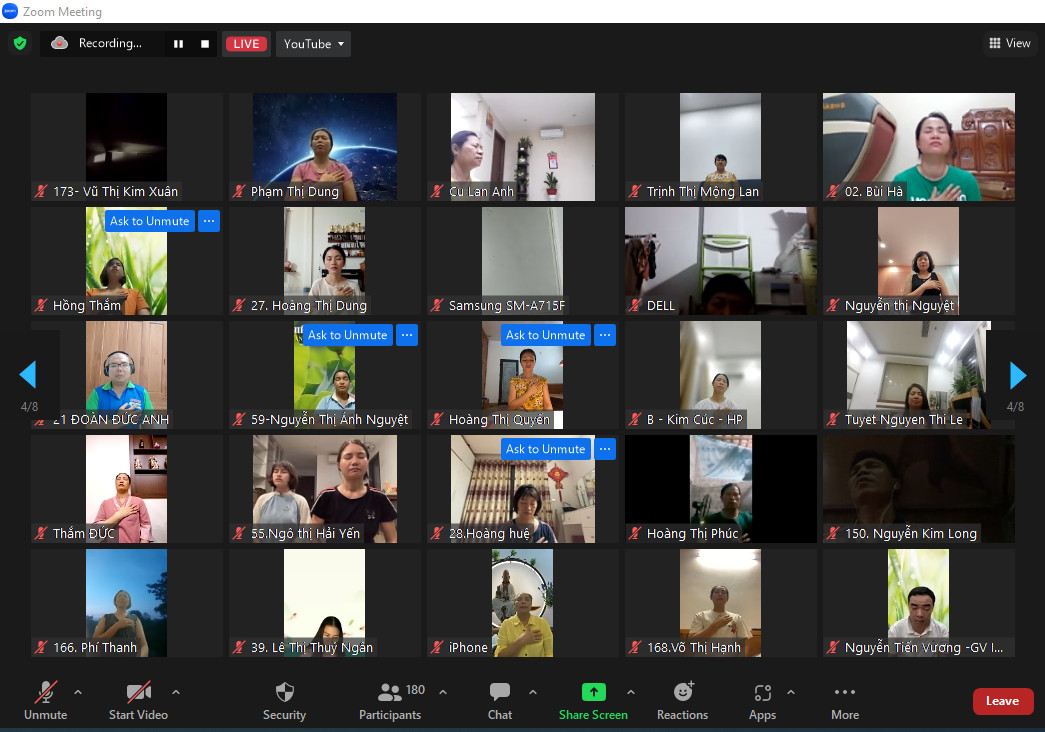Expand video settings arrow beside Start Video

tap(176, 693)
